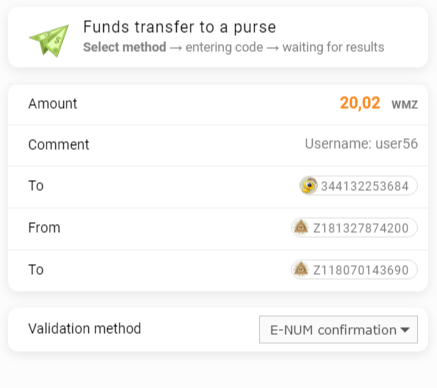
Task: Click the WMZ currency label
Action: click(405, 105)
